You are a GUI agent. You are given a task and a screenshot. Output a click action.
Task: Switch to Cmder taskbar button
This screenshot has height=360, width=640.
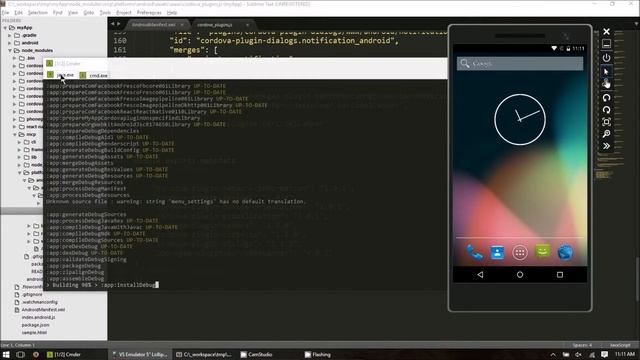[x=64, y=354]
